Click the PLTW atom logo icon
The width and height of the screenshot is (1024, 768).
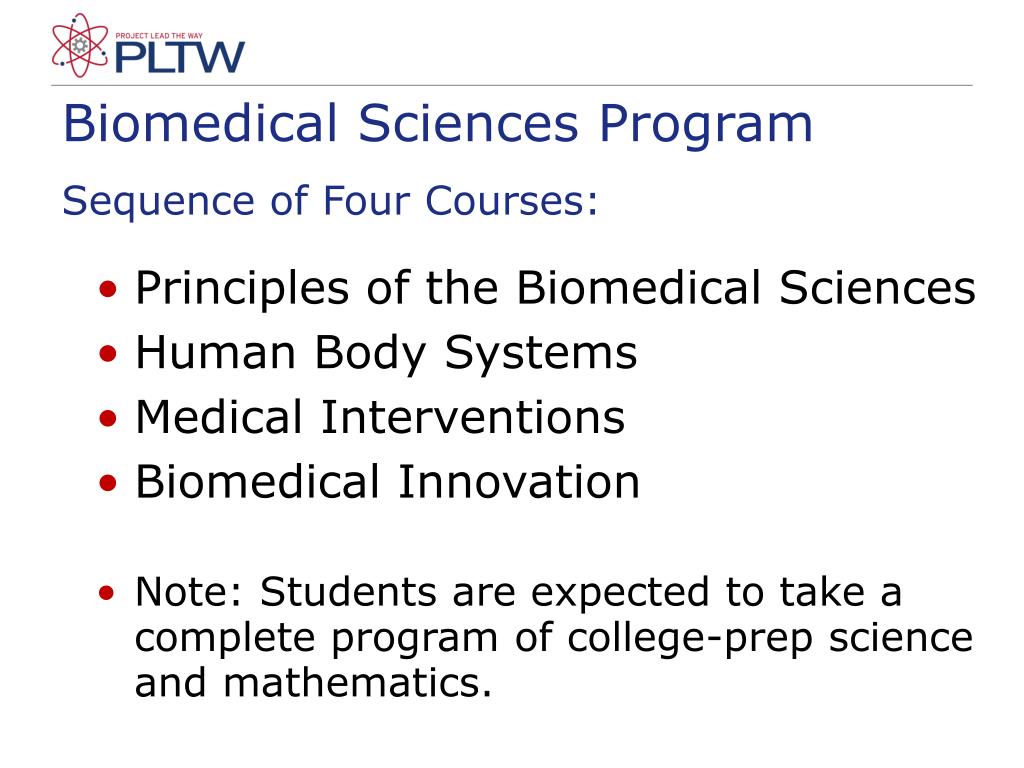80,46
